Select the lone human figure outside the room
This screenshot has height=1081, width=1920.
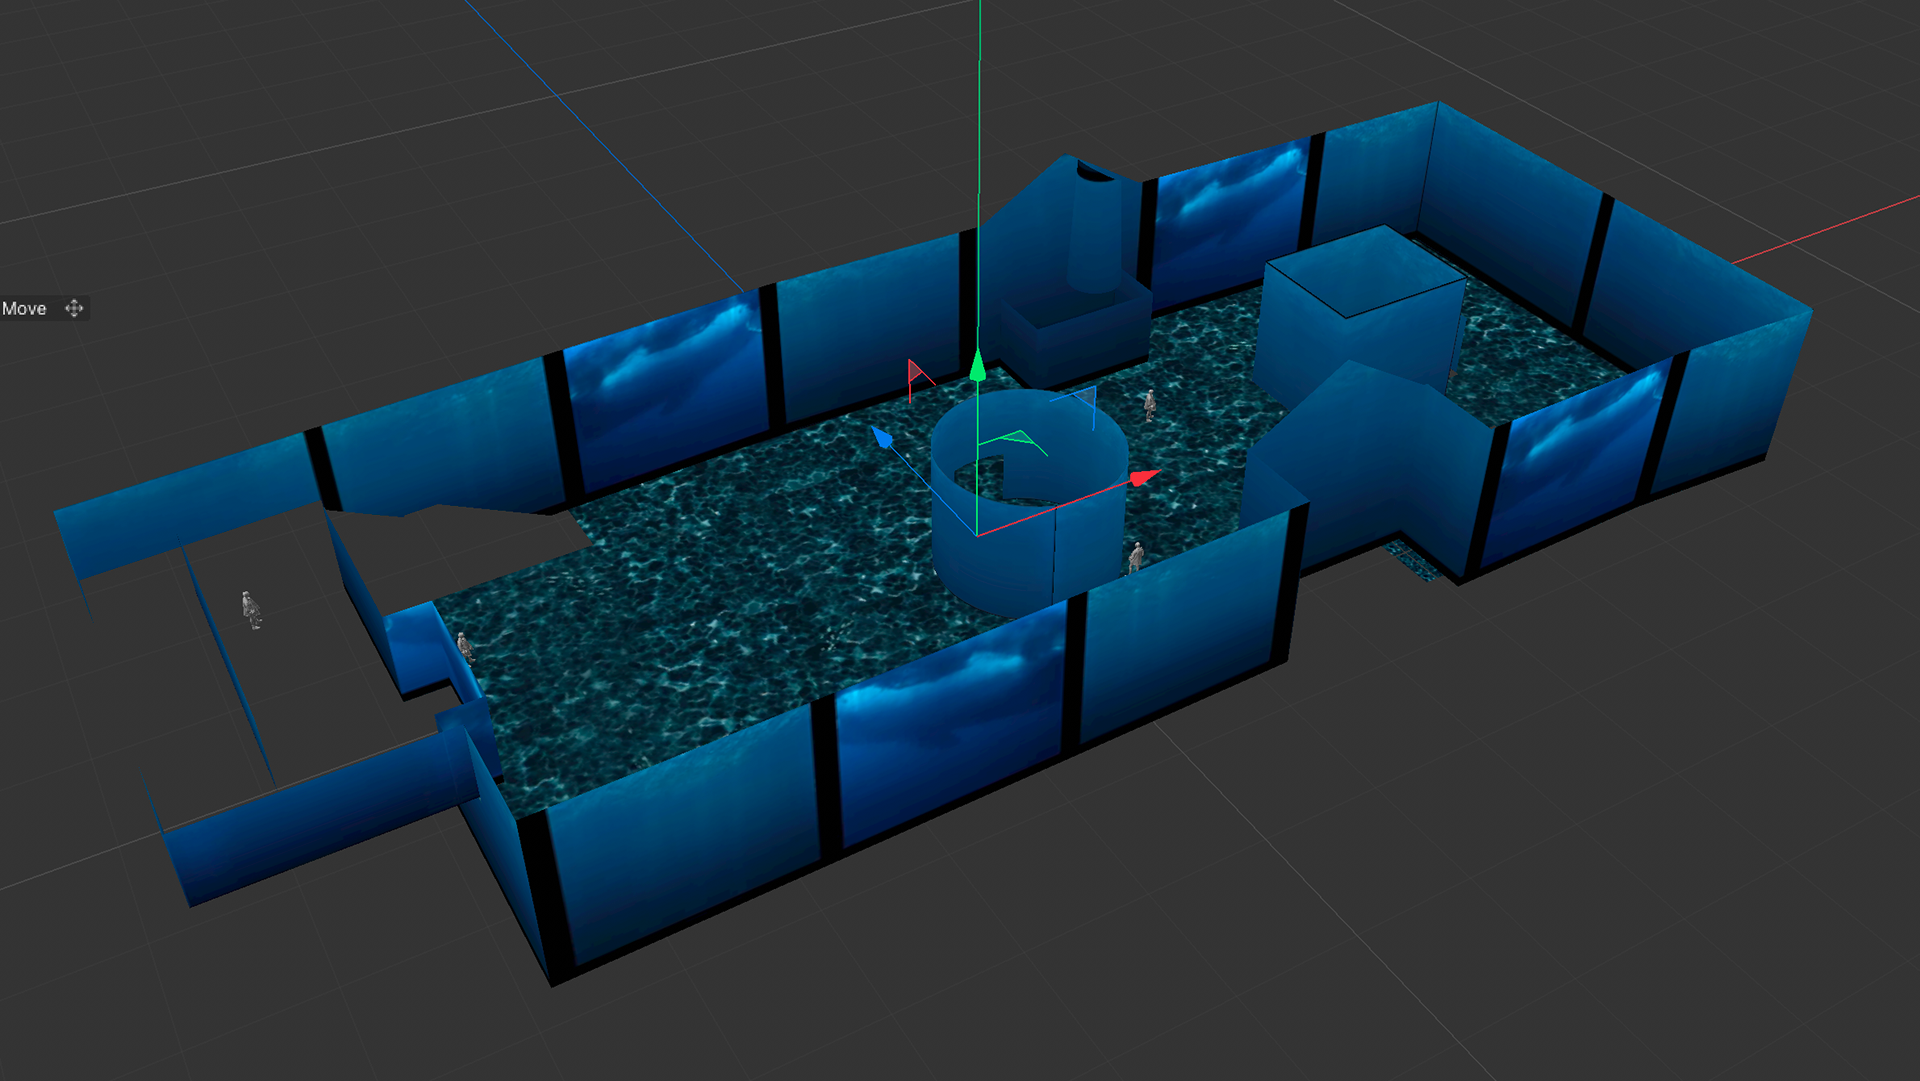pos(251,609)
